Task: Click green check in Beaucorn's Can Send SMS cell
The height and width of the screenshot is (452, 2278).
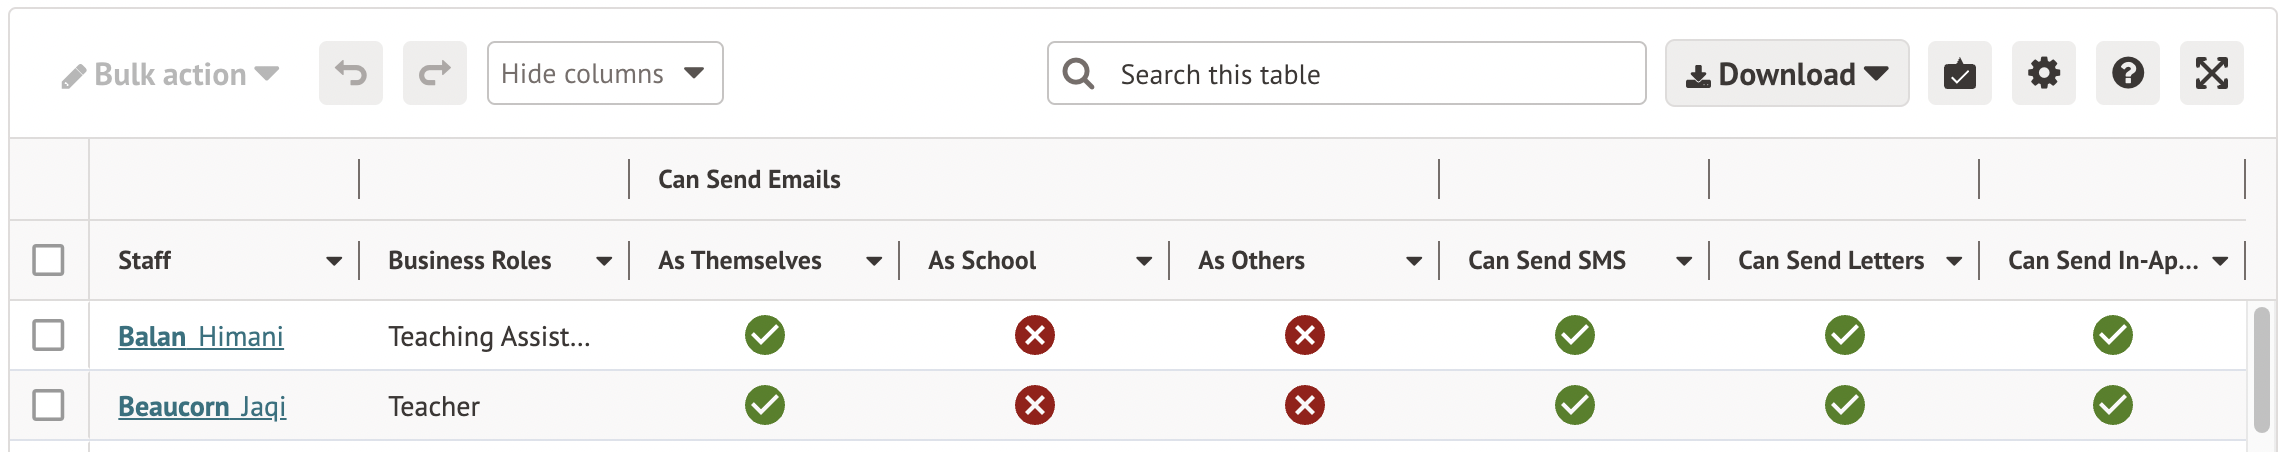Action: 1574,405
